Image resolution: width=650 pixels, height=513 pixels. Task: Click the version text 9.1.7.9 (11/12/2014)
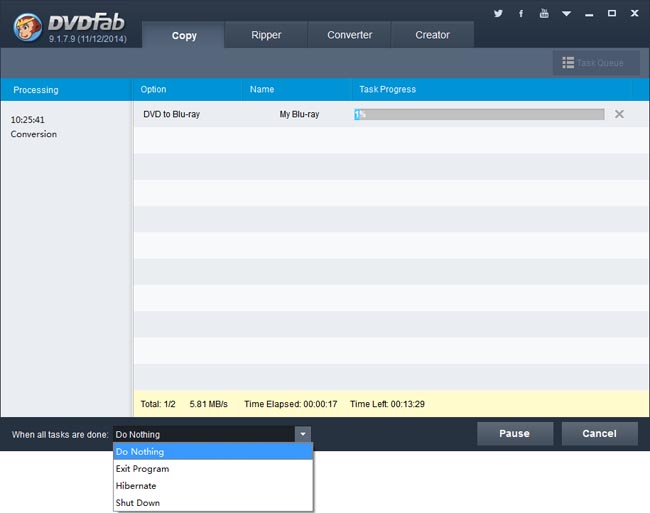pyautogui.click(x=87, y=39)
